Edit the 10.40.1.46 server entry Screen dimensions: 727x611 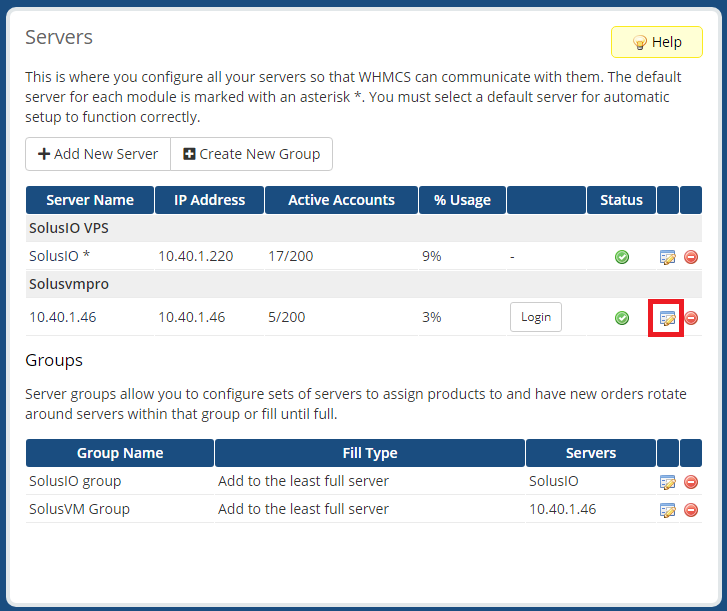(x=667, y=318)
